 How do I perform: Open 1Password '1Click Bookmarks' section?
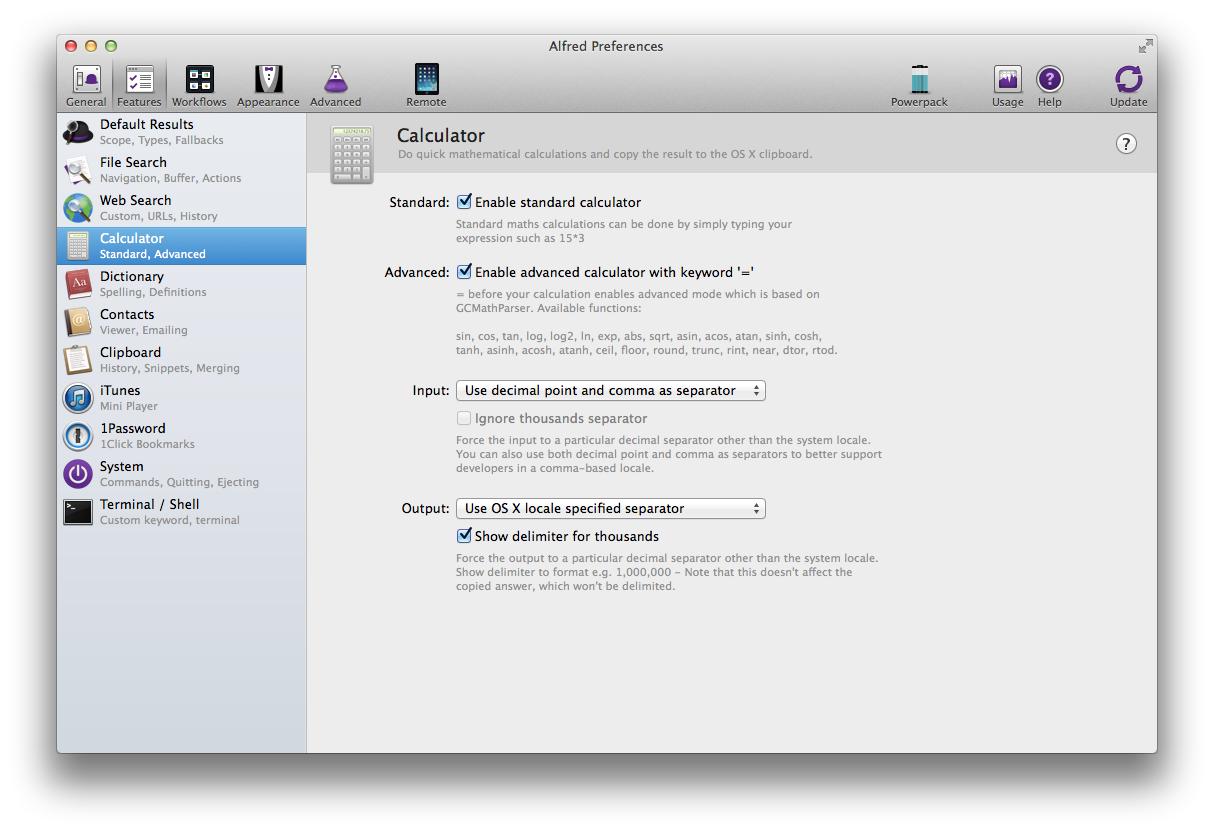tap(182, 436)
